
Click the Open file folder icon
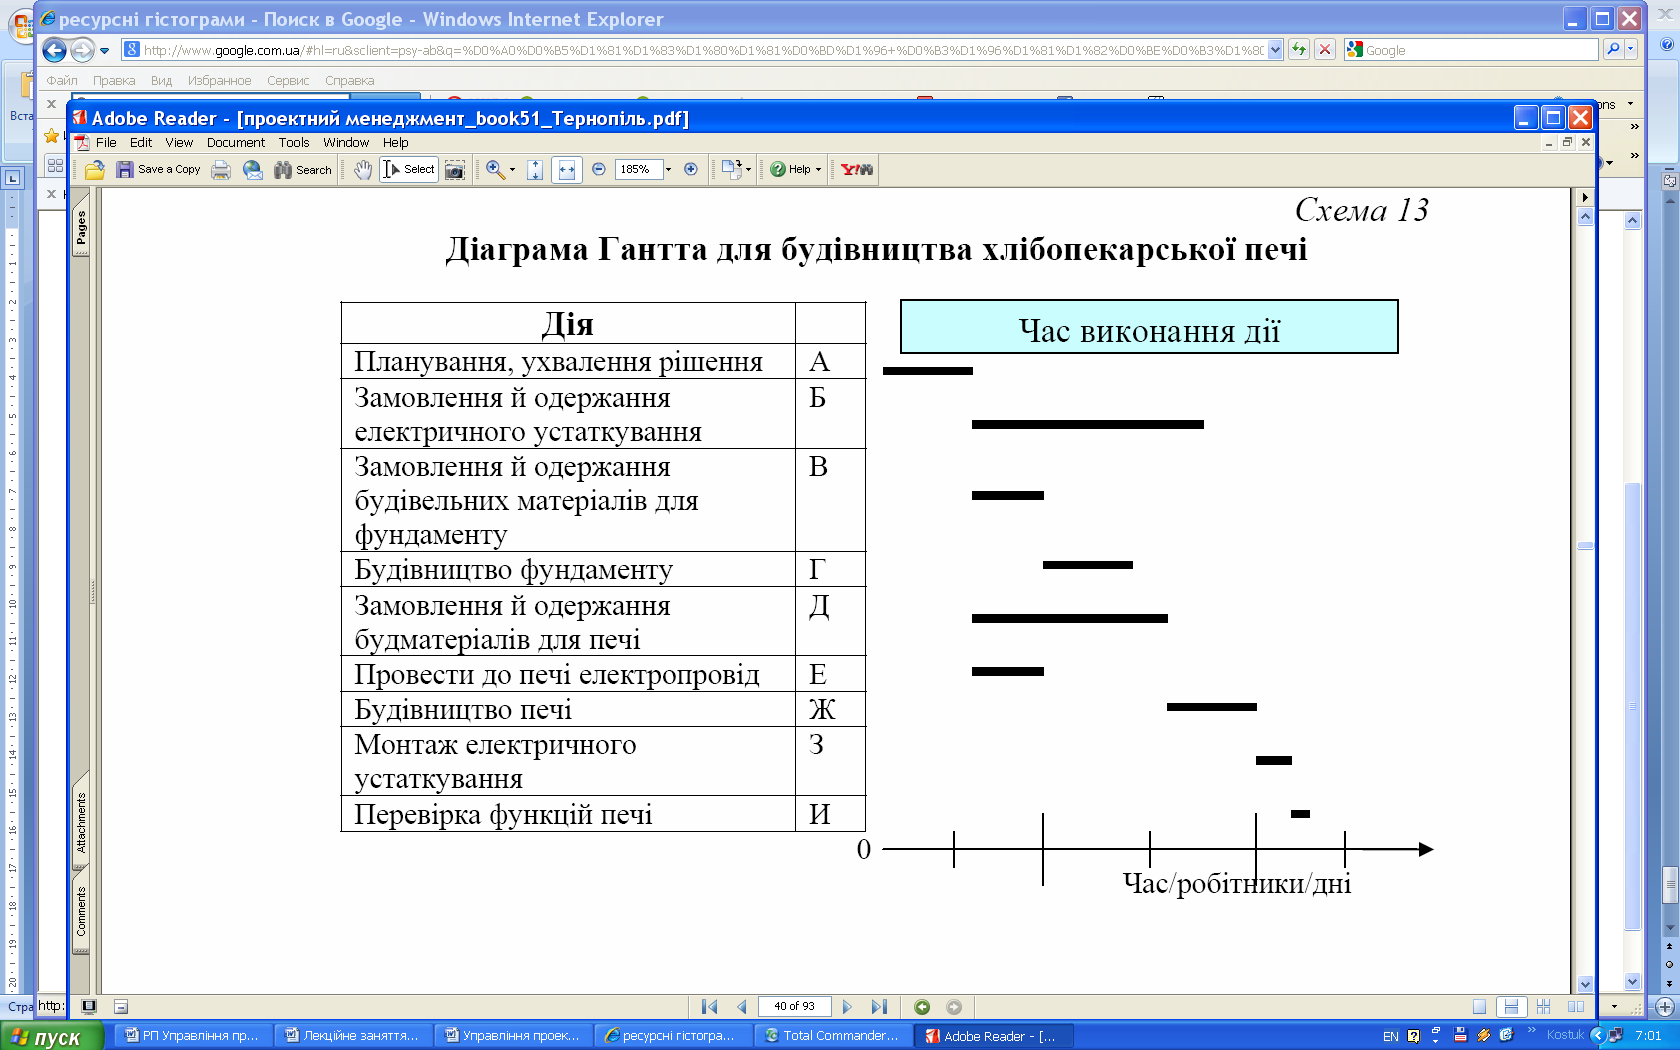pyautogui.click(x=95, y=169)
